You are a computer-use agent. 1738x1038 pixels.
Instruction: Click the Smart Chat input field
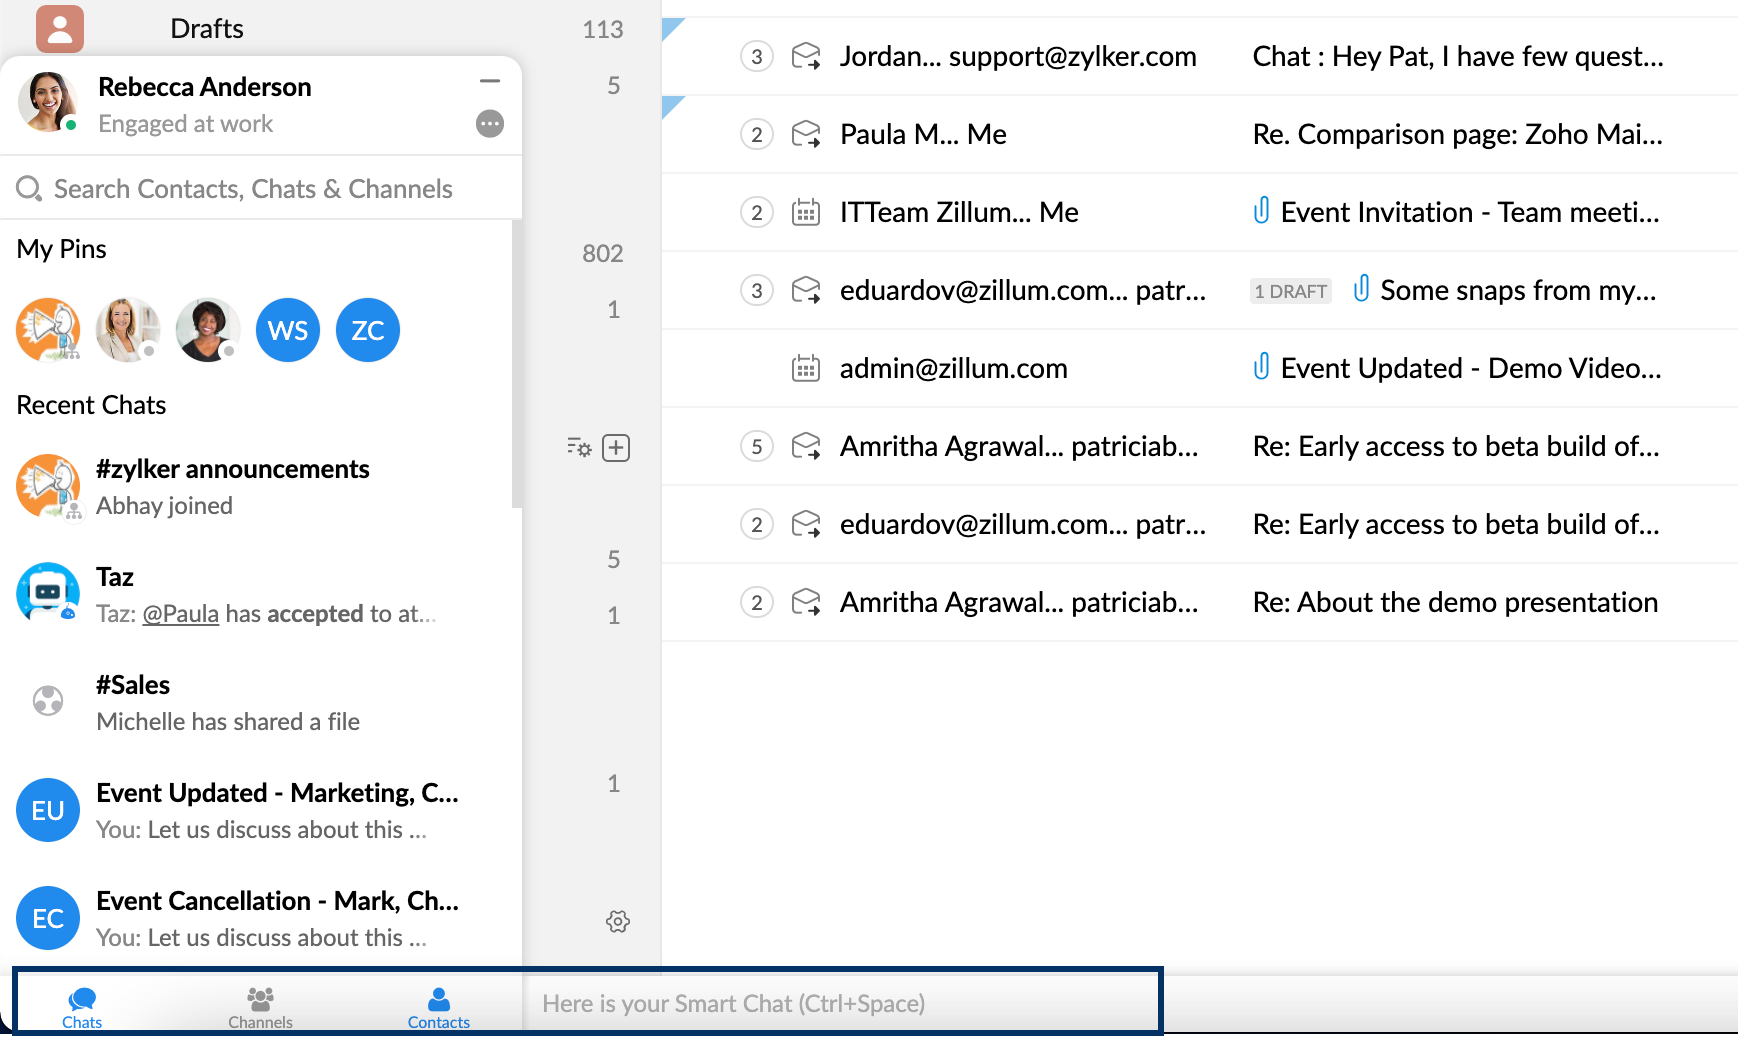click(840, 1003)
